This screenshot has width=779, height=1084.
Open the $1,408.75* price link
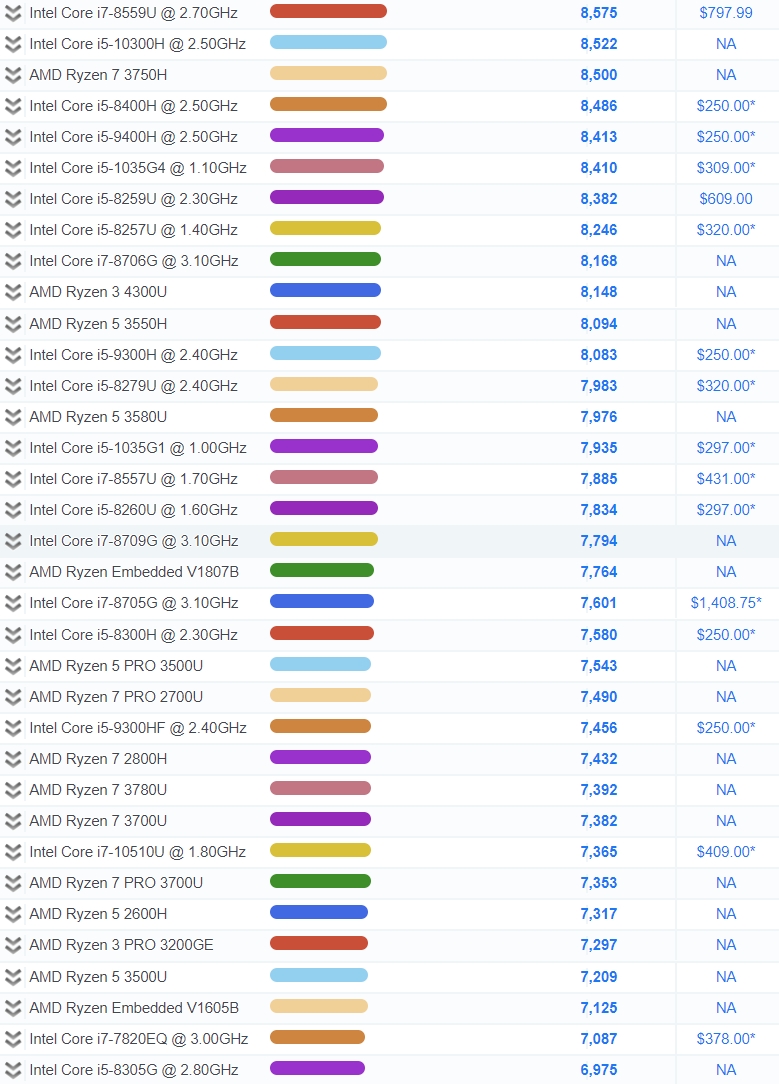(x=726, y=603)
